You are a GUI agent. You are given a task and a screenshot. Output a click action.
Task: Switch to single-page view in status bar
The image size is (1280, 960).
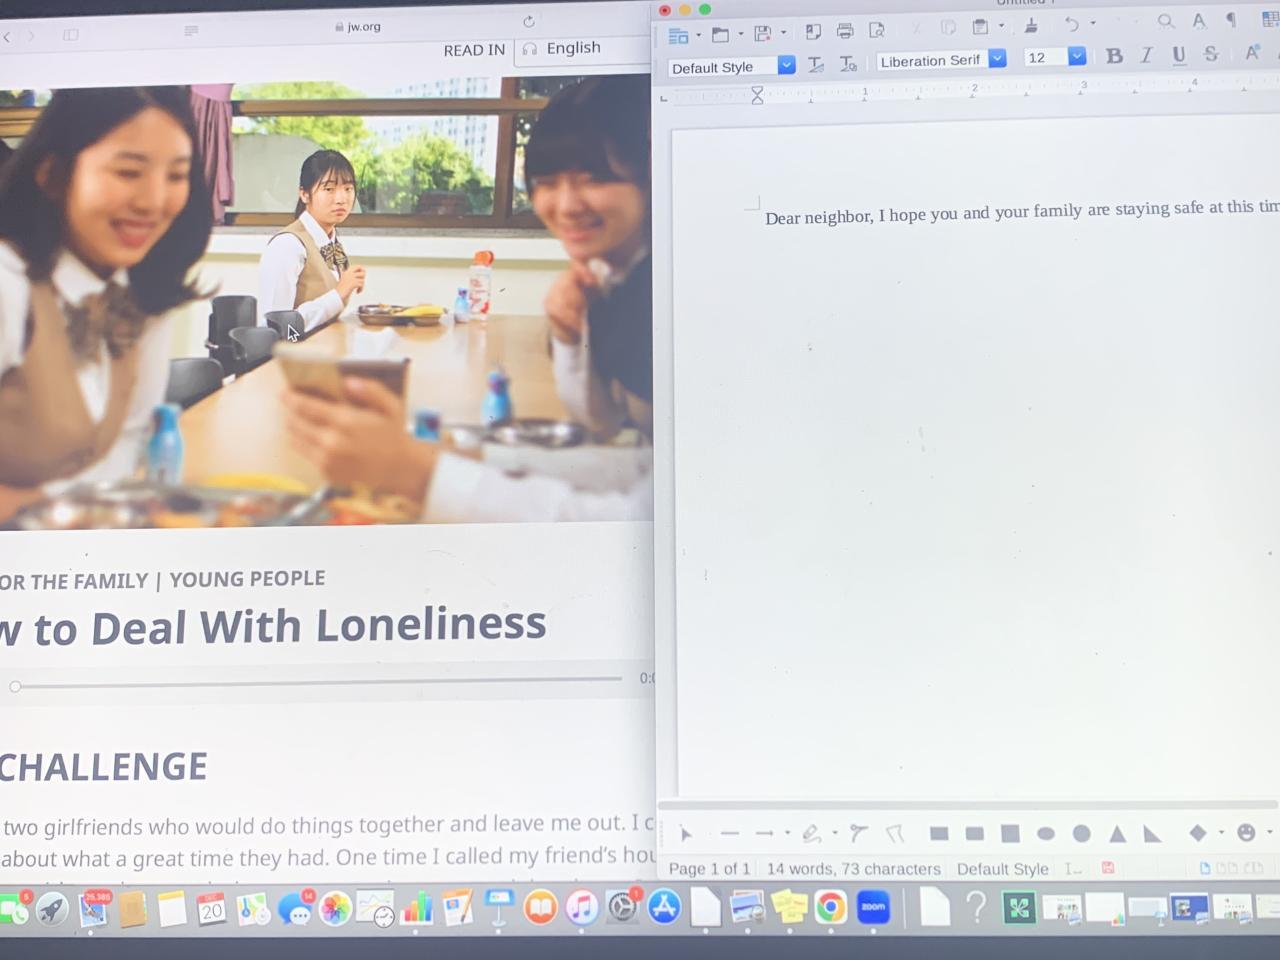[1205, 868]
